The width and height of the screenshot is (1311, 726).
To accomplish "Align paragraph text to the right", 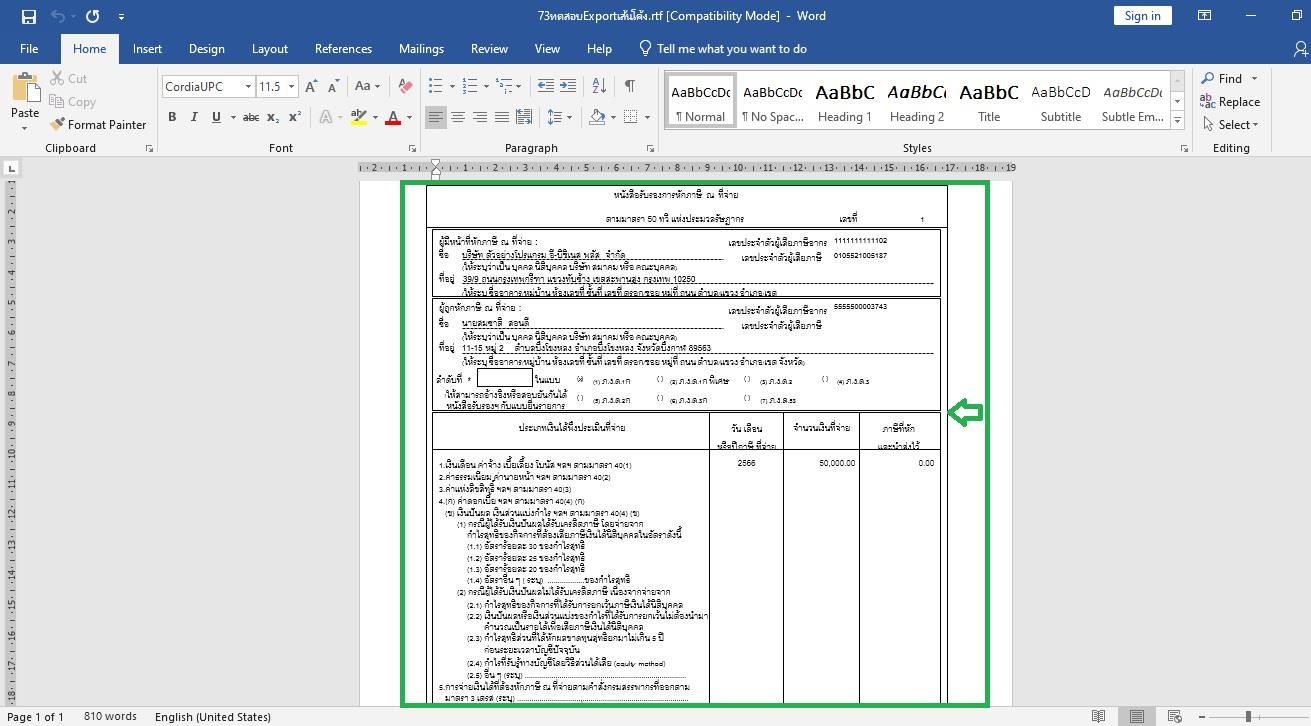I will coord(480,117).
